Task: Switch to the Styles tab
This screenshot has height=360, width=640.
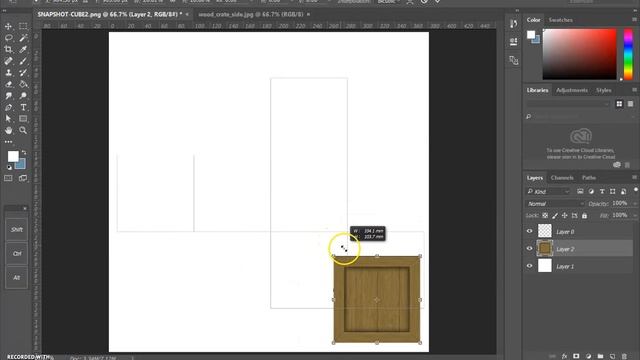Action: point(603,90)
